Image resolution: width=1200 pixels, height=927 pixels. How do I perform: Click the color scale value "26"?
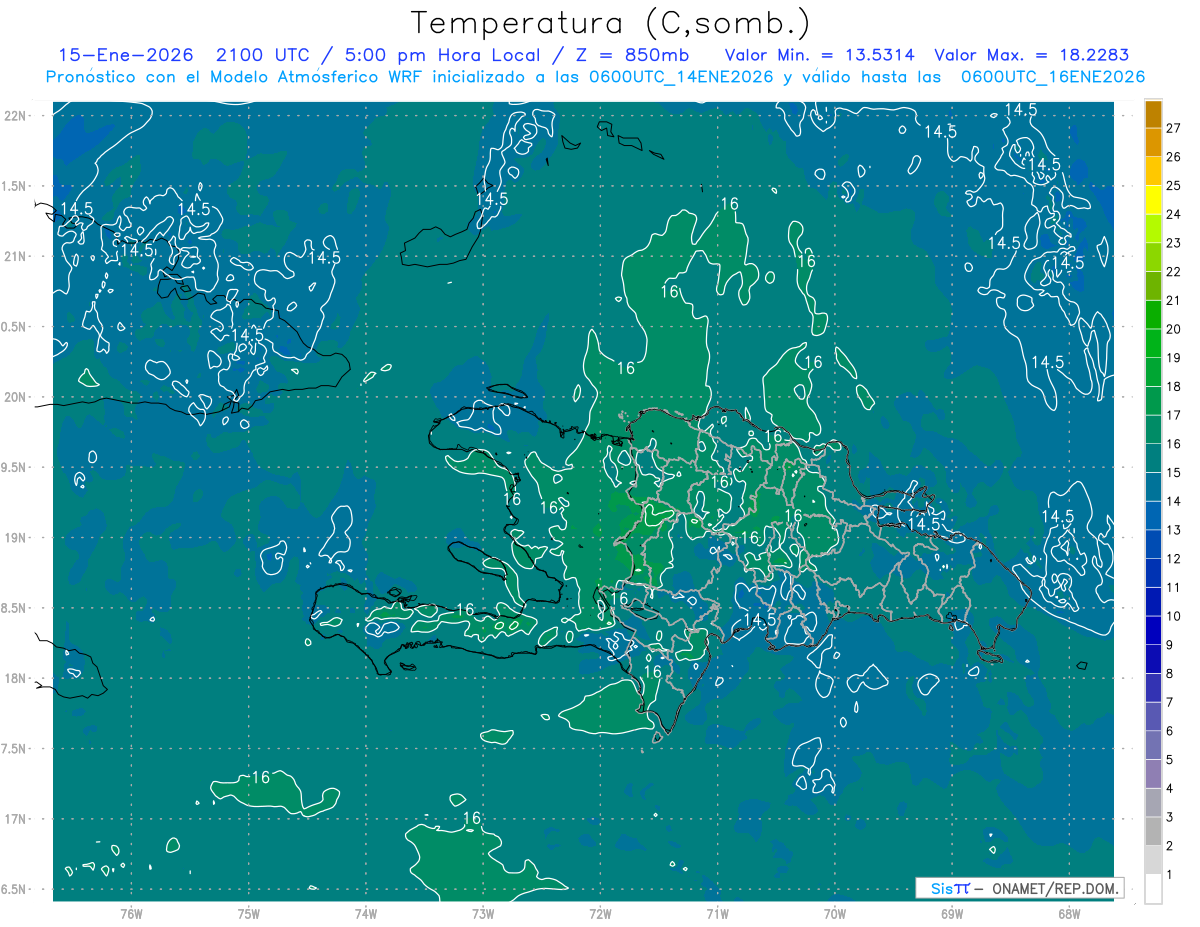tap(1174, 157)
